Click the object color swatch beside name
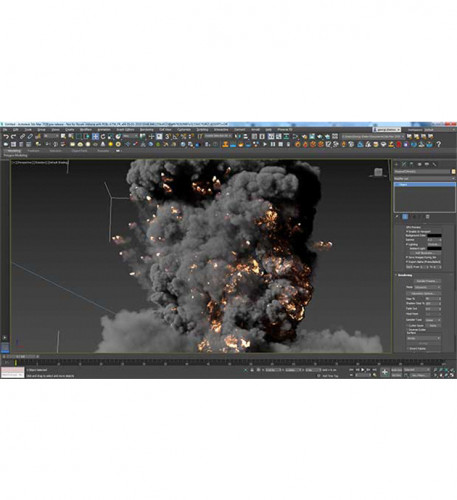The height and width of the screenshot is (500, 457). [453, 171]
